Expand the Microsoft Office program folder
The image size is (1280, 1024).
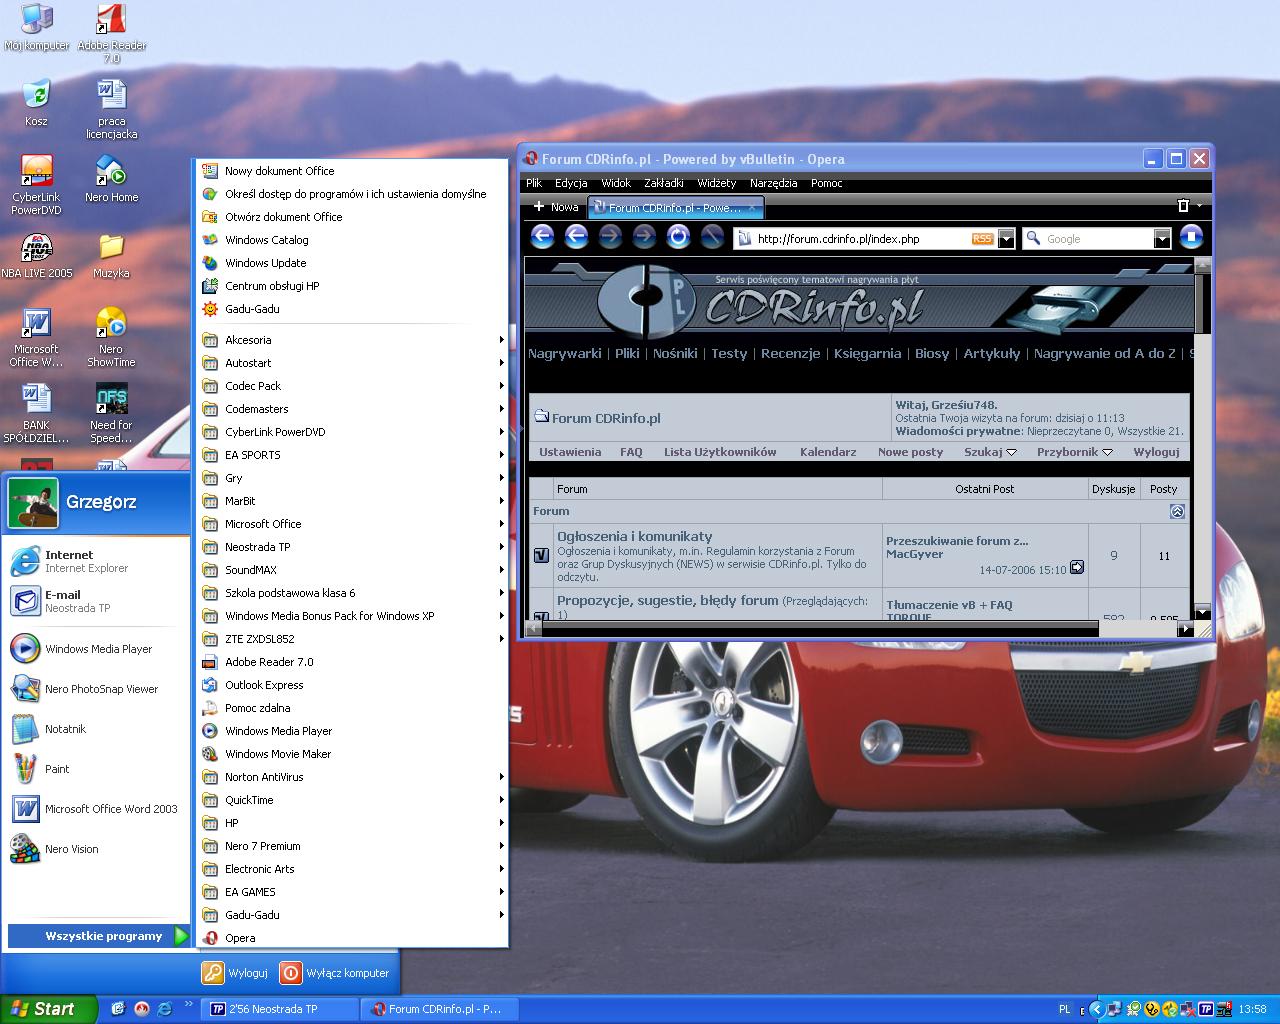pyautogui.click(x=352, y=524)
